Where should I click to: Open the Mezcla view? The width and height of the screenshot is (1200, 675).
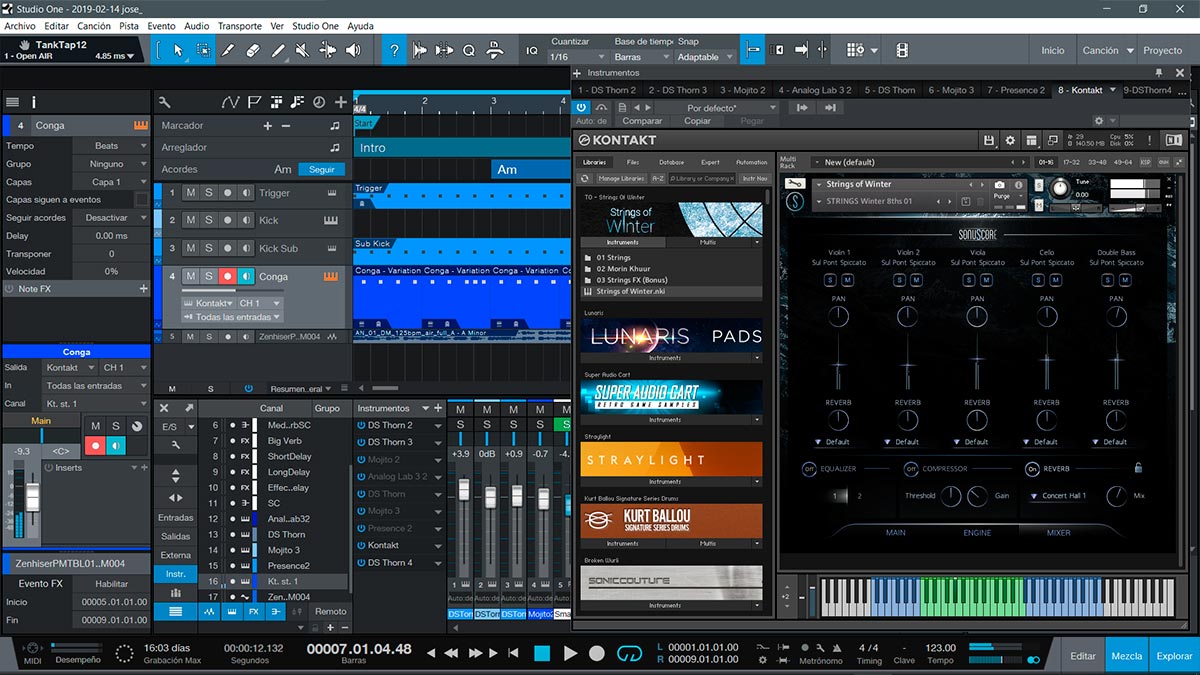[x=1127, y=656]
